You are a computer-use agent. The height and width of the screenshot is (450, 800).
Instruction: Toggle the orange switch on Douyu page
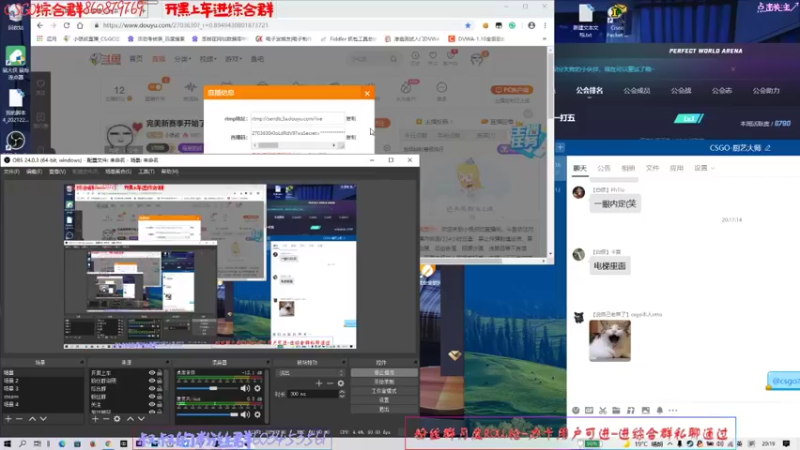pos(155,87)
